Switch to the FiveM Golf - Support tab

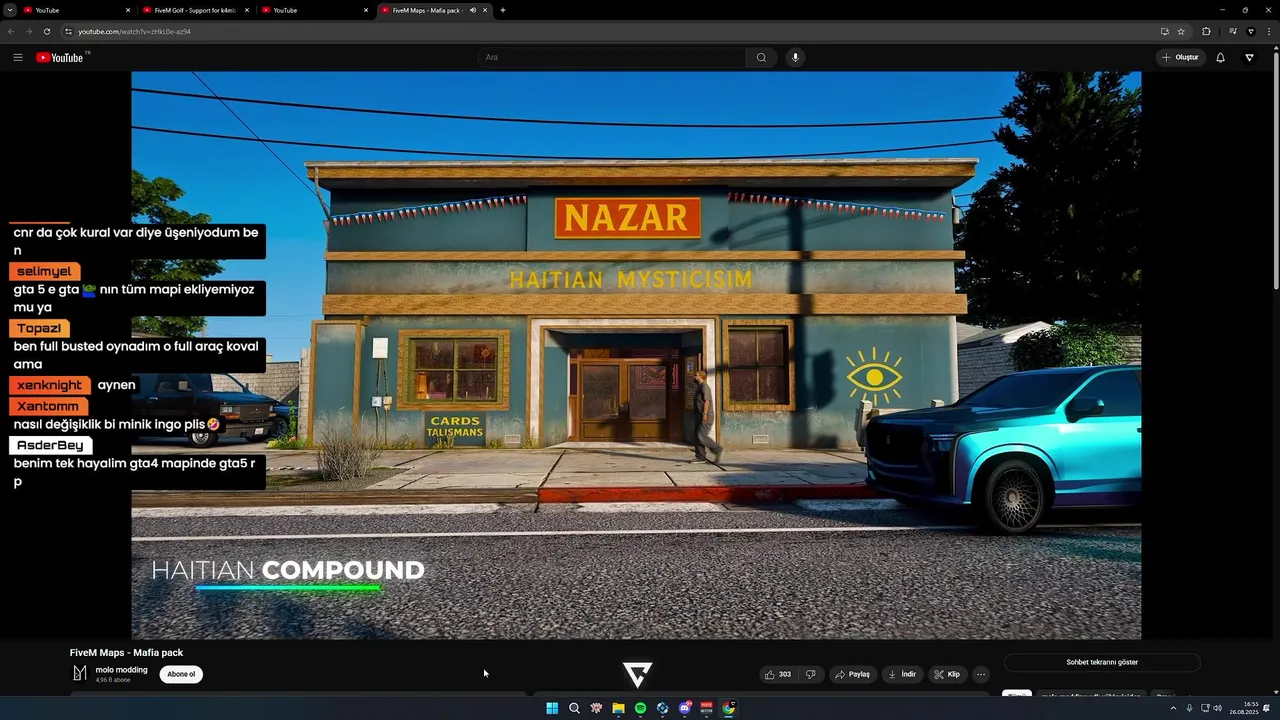point(196,10)
